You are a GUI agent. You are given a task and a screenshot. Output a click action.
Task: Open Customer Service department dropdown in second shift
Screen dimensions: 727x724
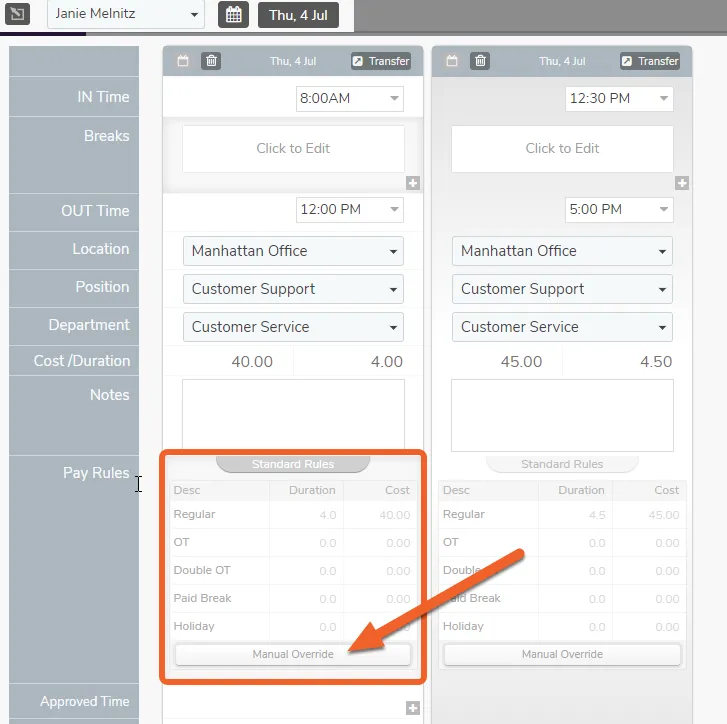click(x=562, y=327)
